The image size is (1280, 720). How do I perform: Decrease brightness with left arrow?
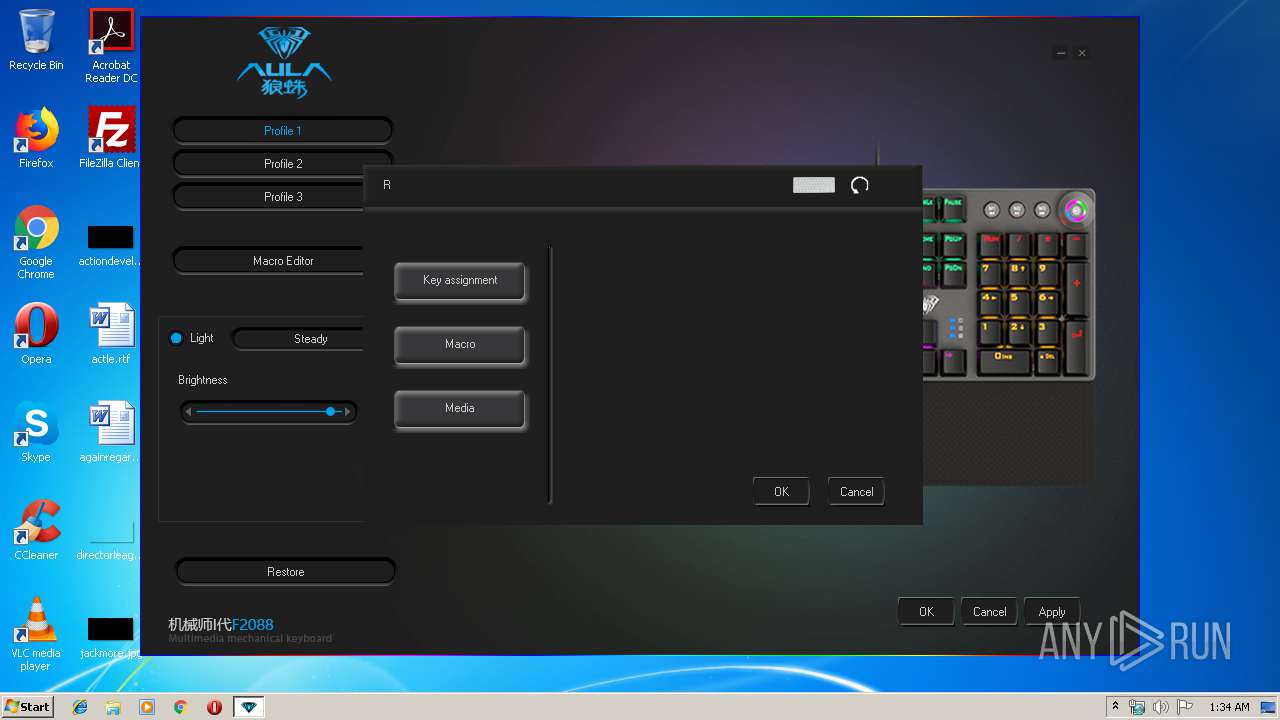(x=188, y=412)
